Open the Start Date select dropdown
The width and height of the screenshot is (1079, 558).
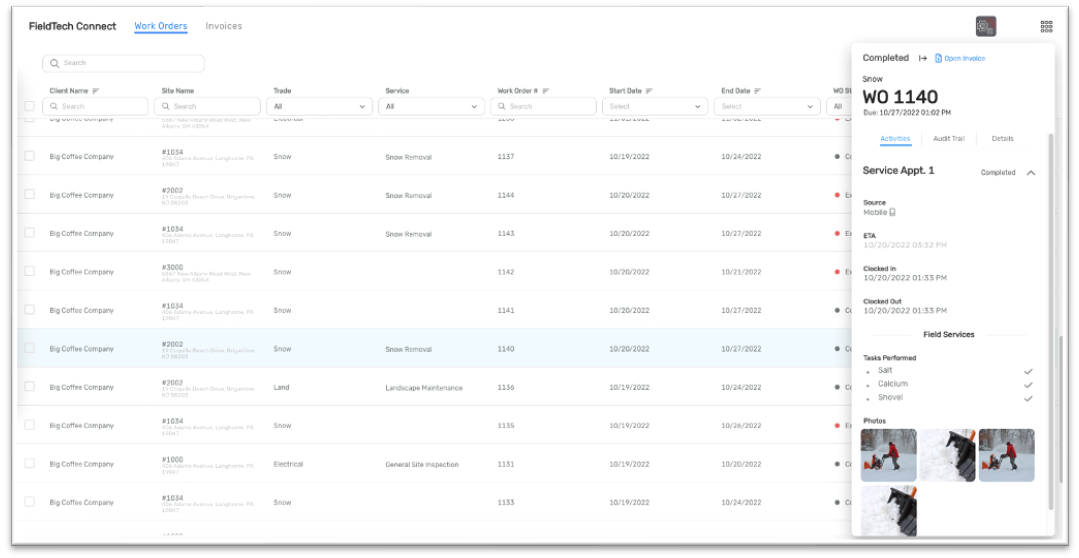click(655, 107)
